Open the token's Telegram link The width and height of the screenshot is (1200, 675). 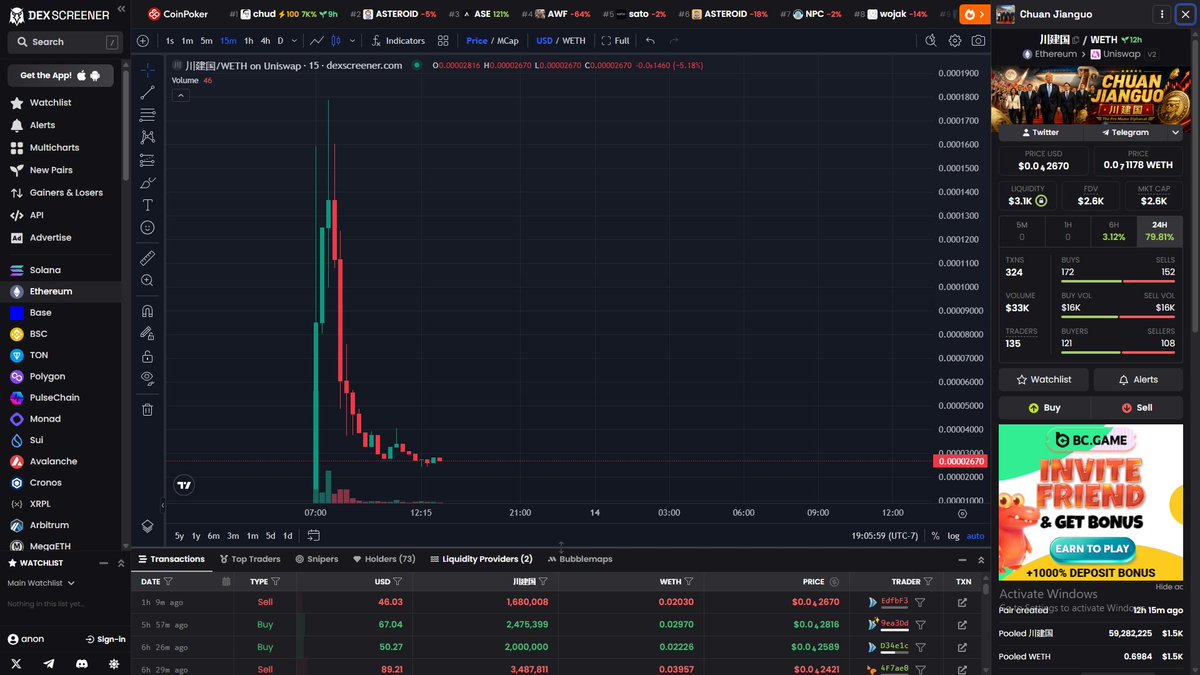[x=1125, y=132]
